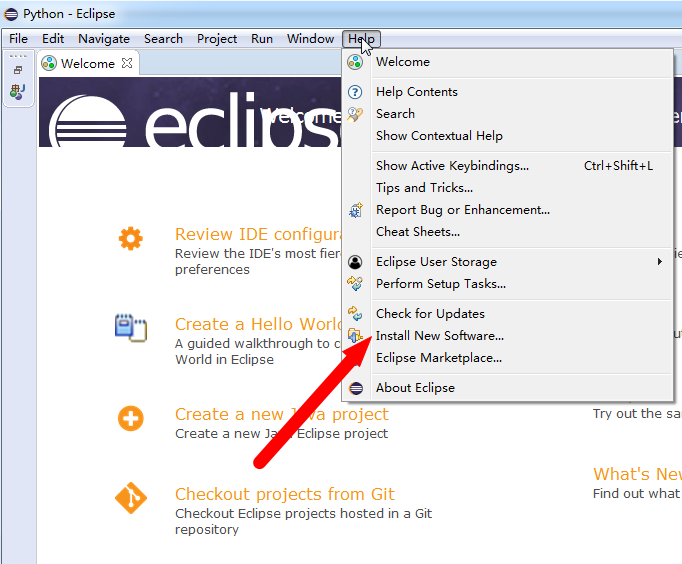
Task: Open the Project menu
Action: tap(217, 39)
